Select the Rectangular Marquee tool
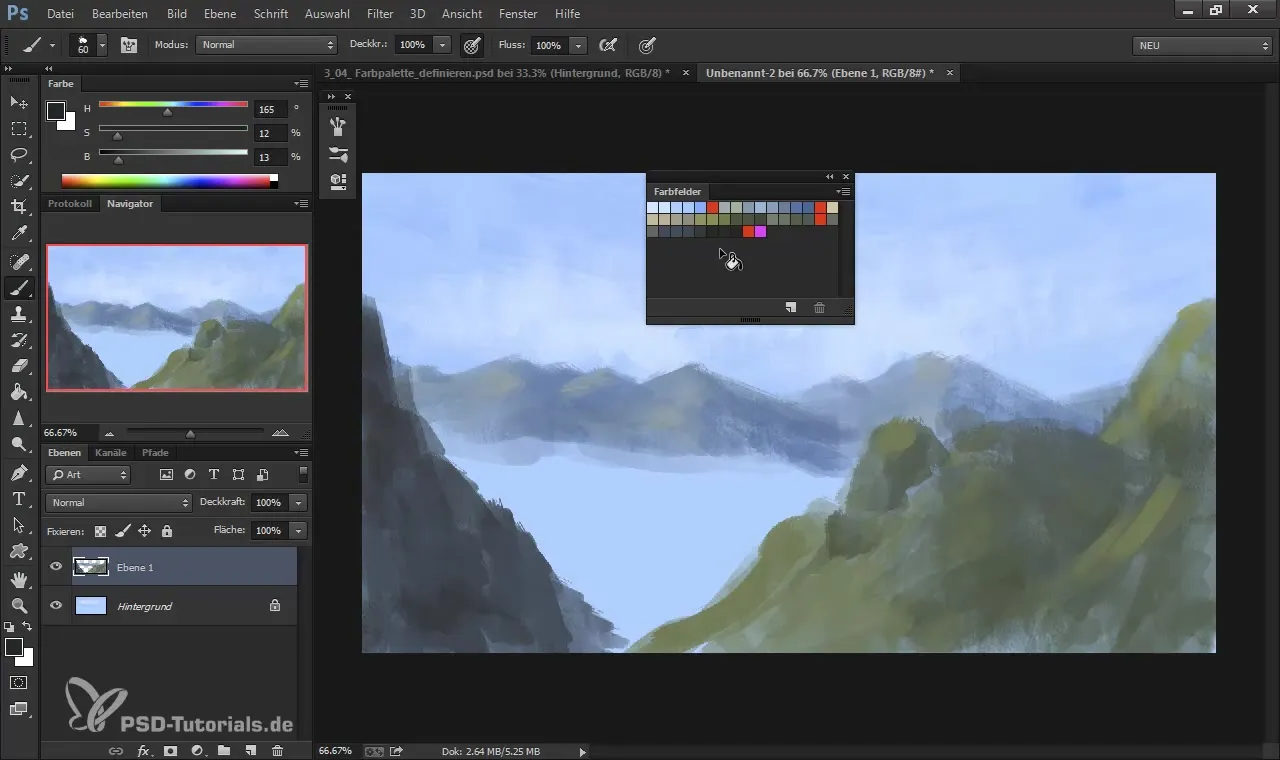This screenshot has height=760, width=1280. tap(19, 129)
